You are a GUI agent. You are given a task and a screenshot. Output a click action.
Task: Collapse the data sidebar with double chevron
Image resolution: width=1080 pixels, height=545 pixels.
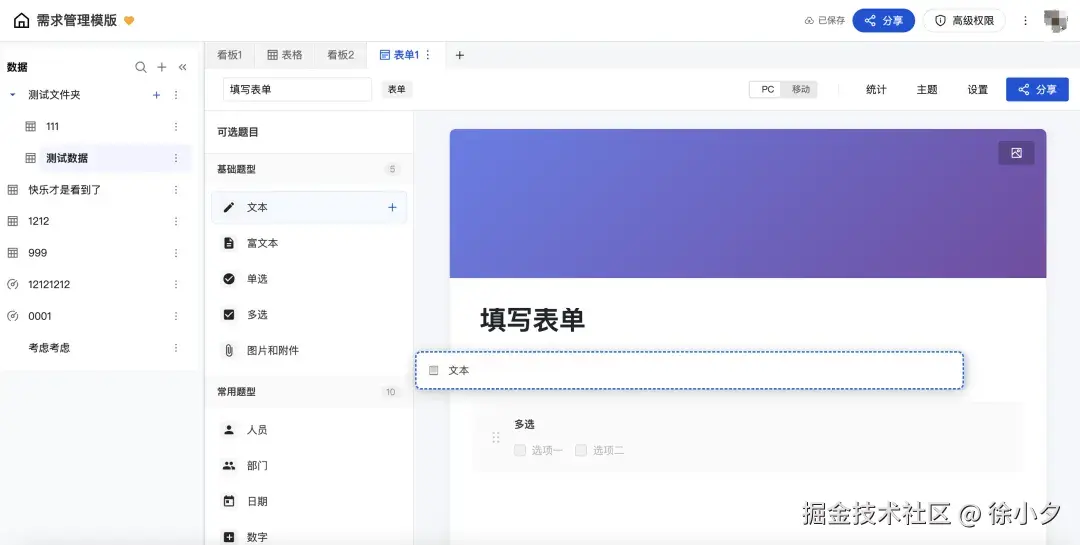[x=183, y=67]
